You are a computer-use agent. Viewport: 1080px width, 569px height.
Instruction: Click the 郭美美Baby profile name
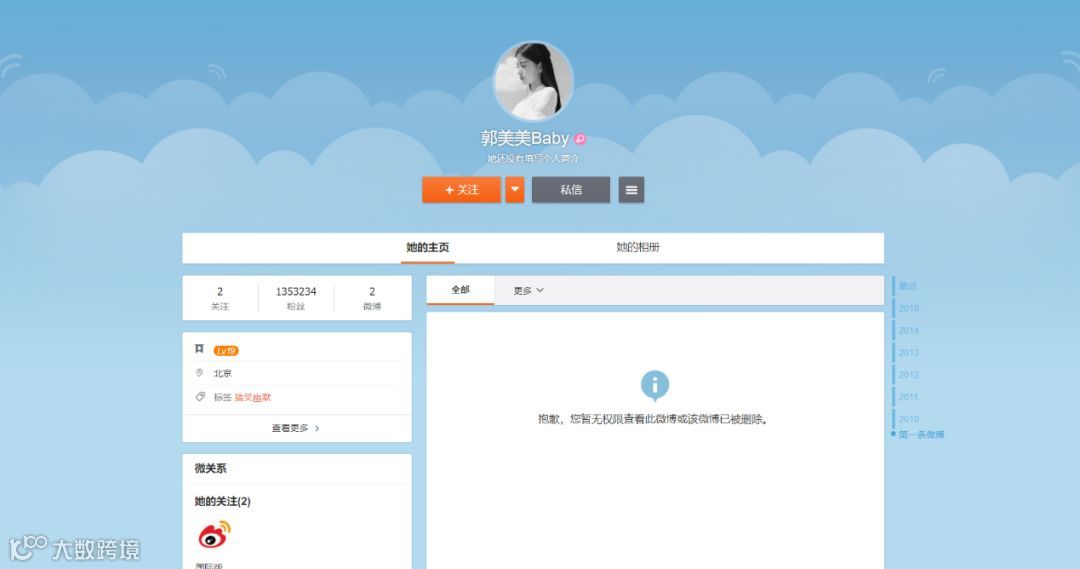[525, 138]
